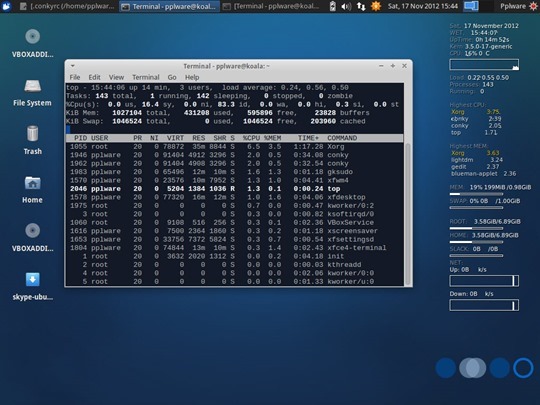540x405 pixels.
Task: Click the kworker/u:0 process row
Action: 235,281
